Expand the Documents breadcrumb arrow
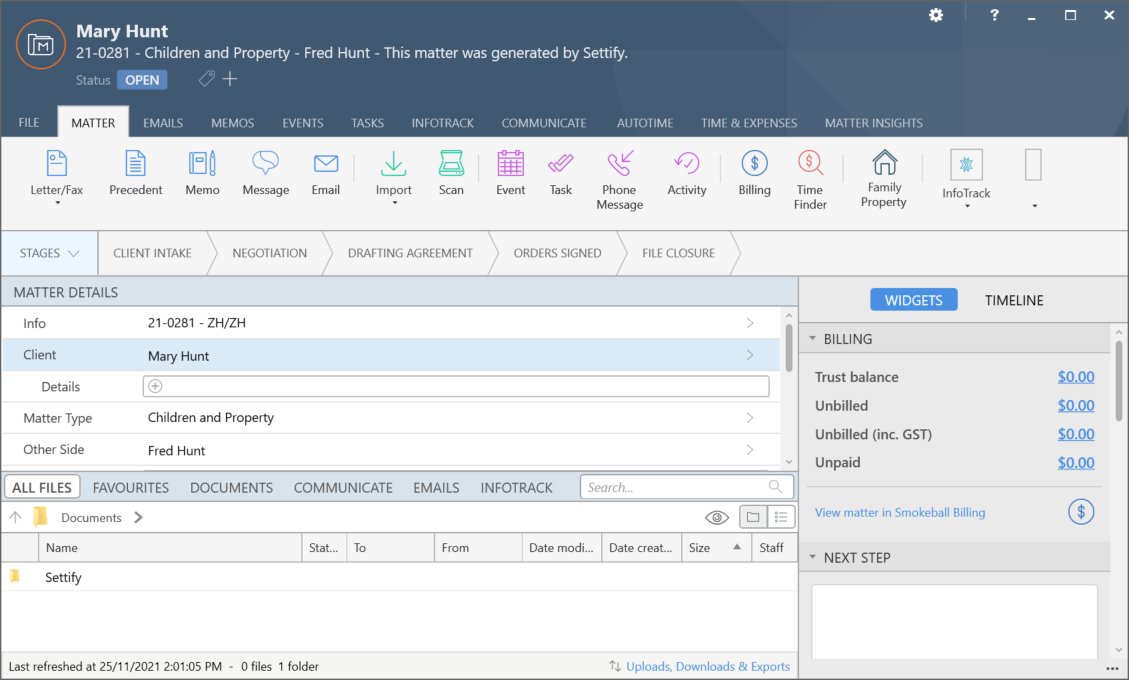Screen dimensions: 1129x680 138,517
